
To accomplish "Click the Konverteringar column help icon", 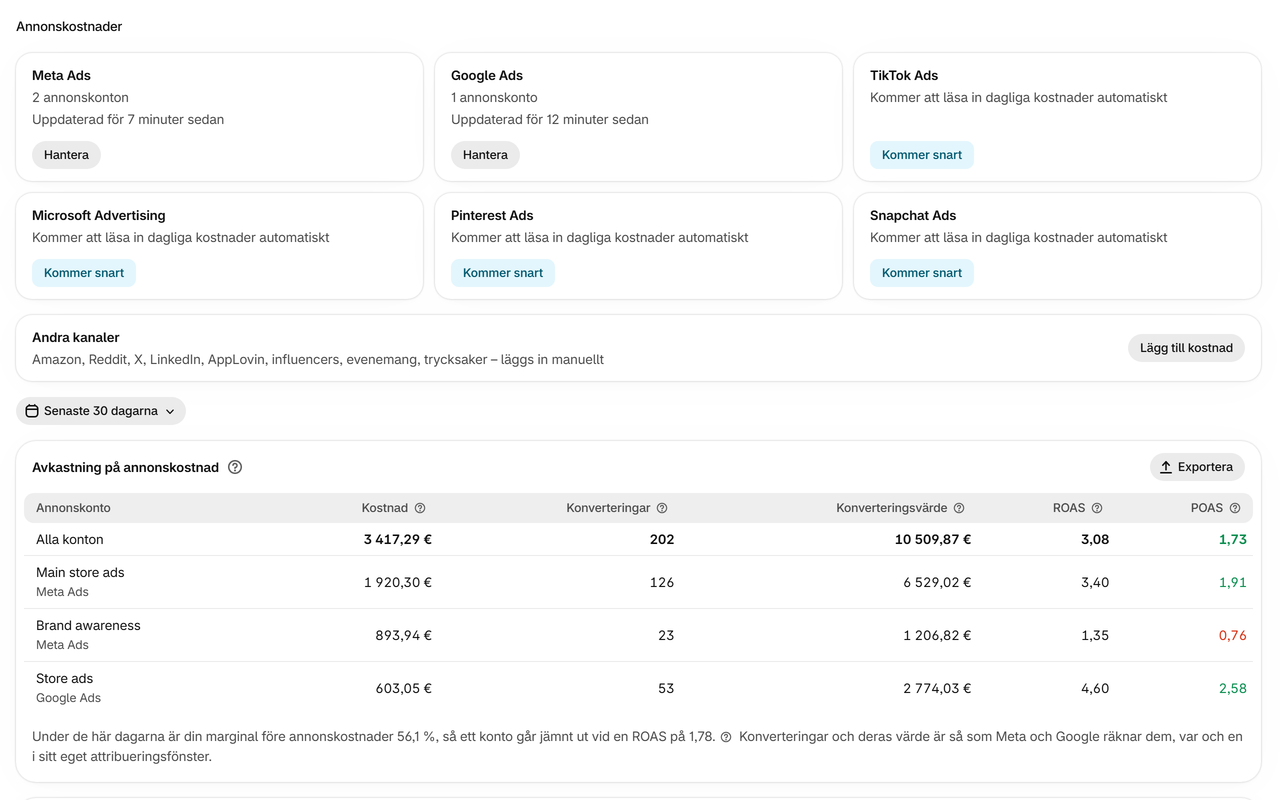I will click(x=662, y=508).
